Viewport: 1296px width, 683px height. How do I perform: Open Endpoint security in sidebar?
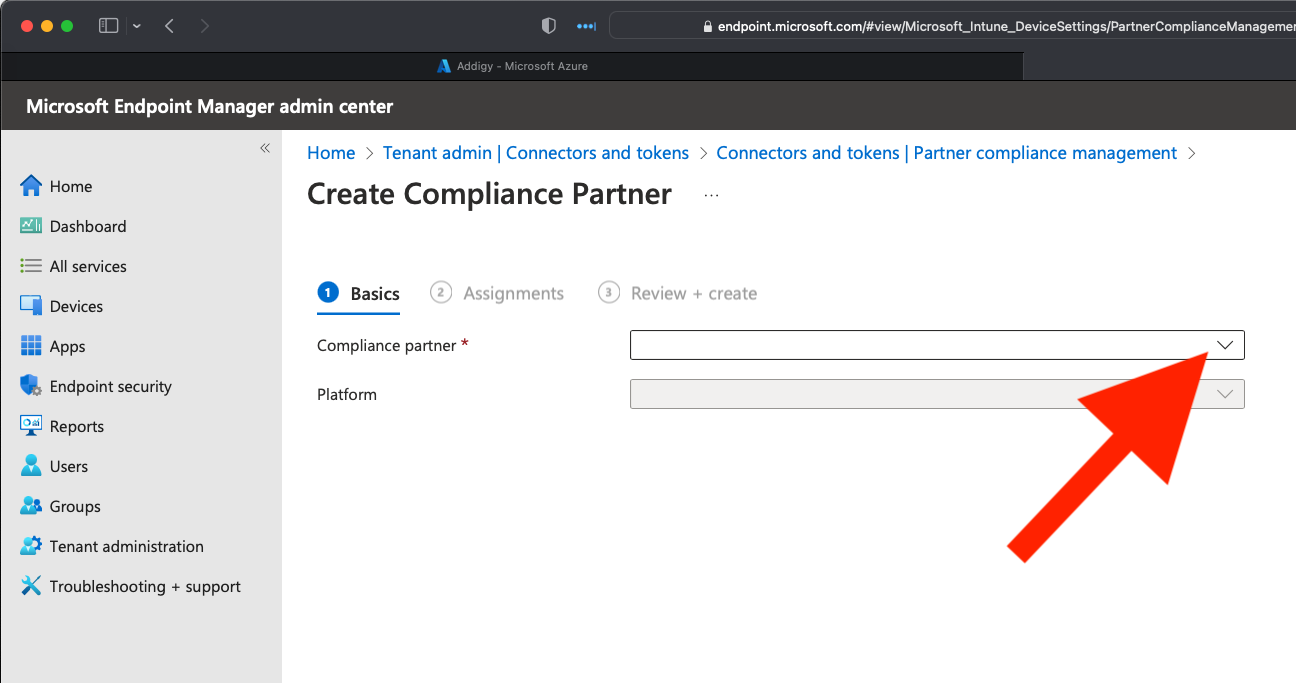pos(111,386)
